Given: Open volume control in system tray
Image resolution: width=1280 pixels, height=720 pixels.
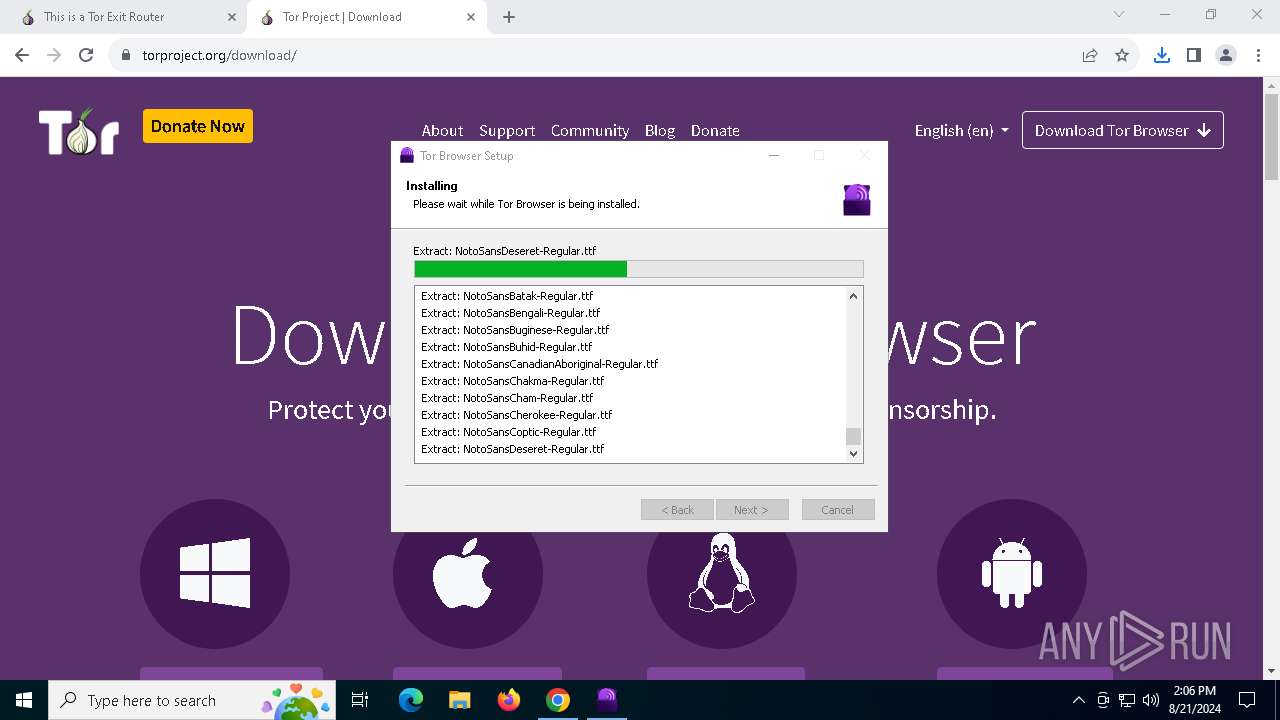Looking at the screenshot, I should (1151, 700).
